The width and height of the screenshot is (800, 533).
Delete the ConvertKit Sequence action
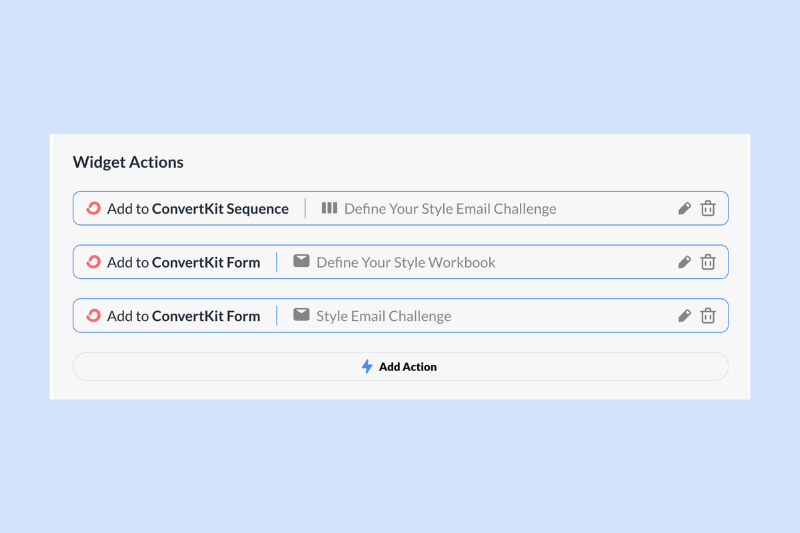coord(708,208)
